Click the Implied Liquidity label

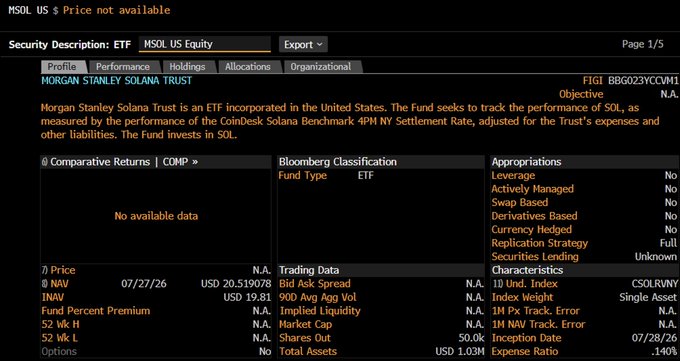320,311
